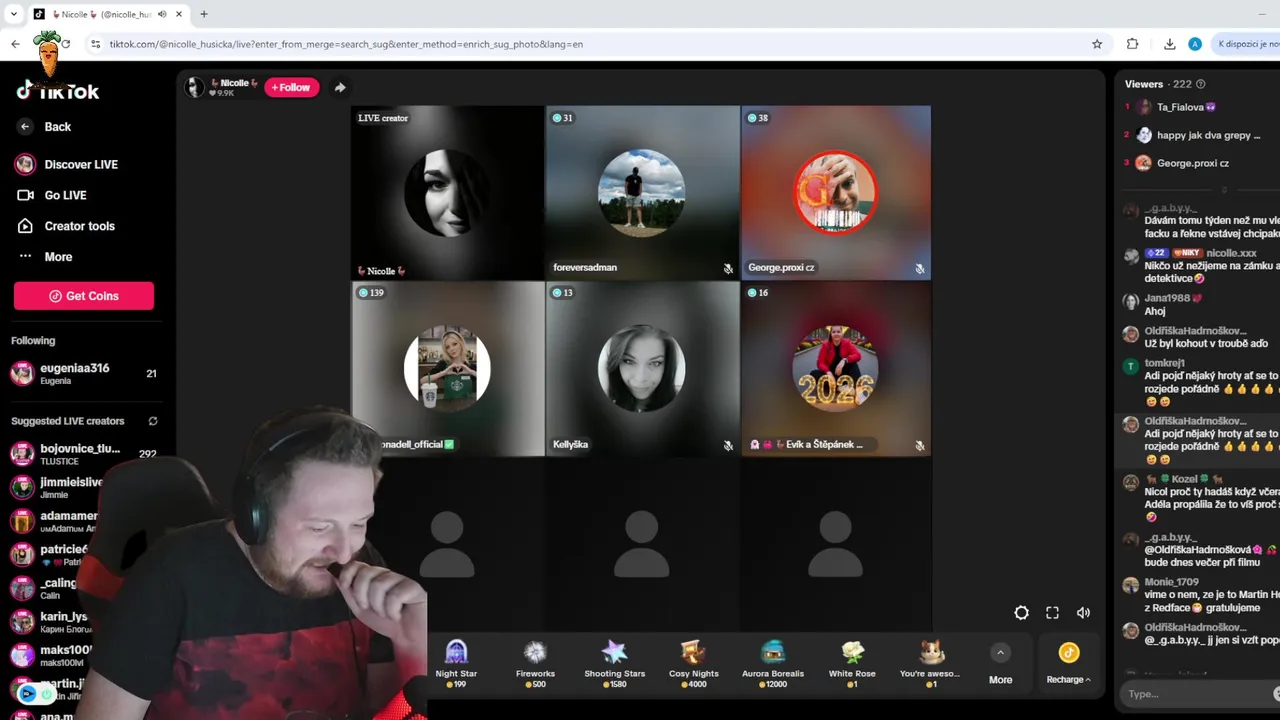Screen dimensions: 1280x720
Task: Send Night Star gift
Action: [x=456, y=664]
